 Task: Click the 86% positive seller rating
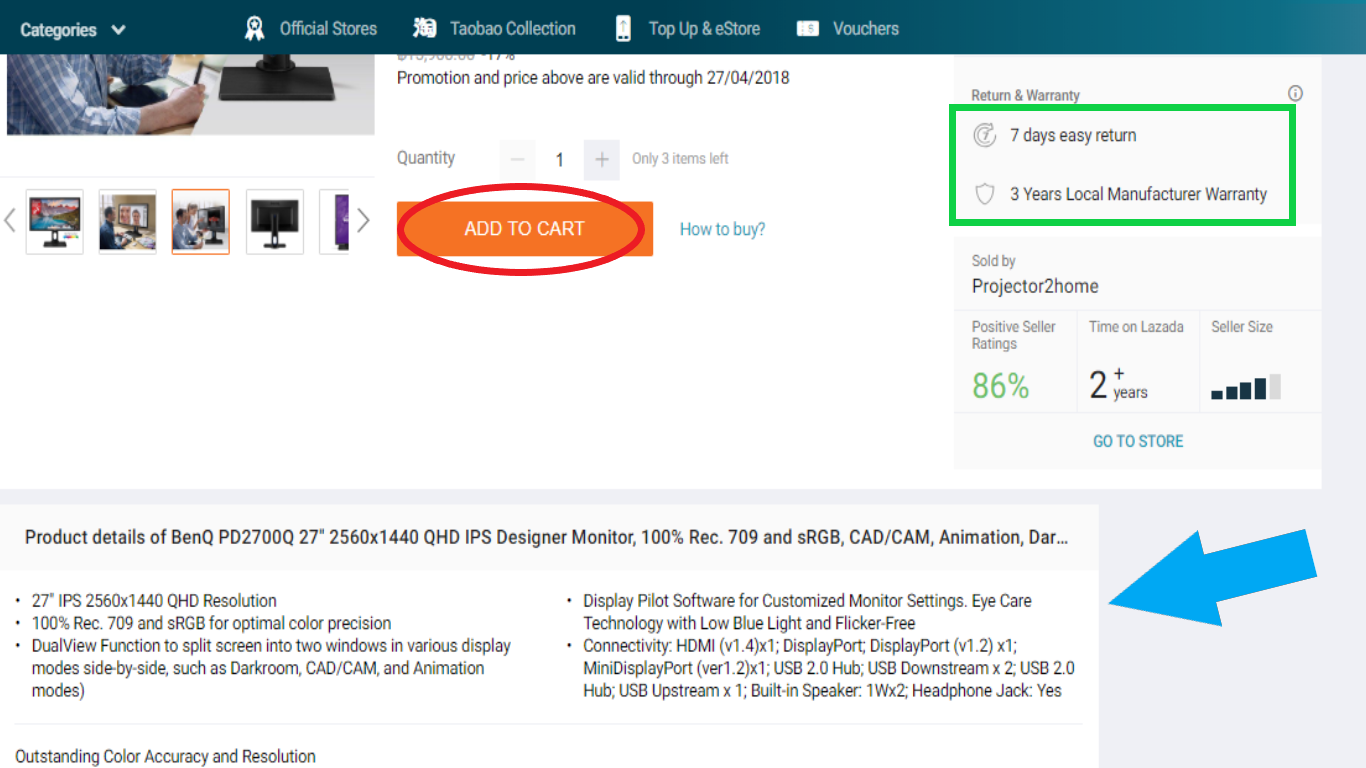point(1000,386)
